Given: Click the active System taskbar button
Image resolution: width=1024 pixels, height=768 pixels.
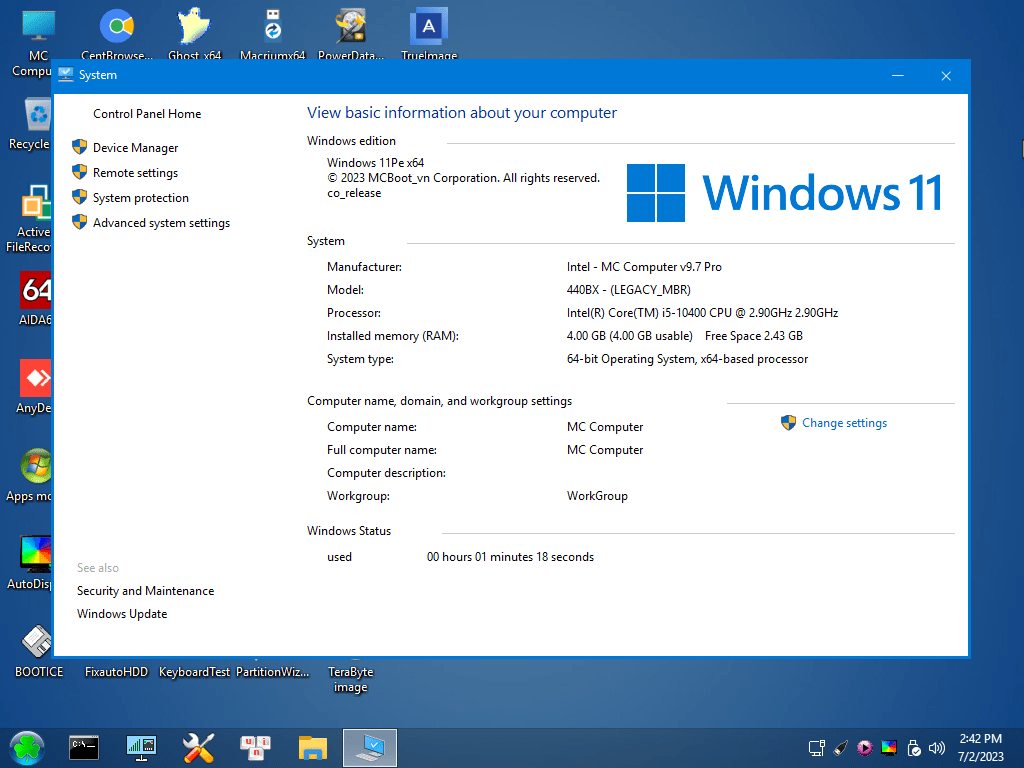Looking at the screenshot, I should (x=370, y=748).
